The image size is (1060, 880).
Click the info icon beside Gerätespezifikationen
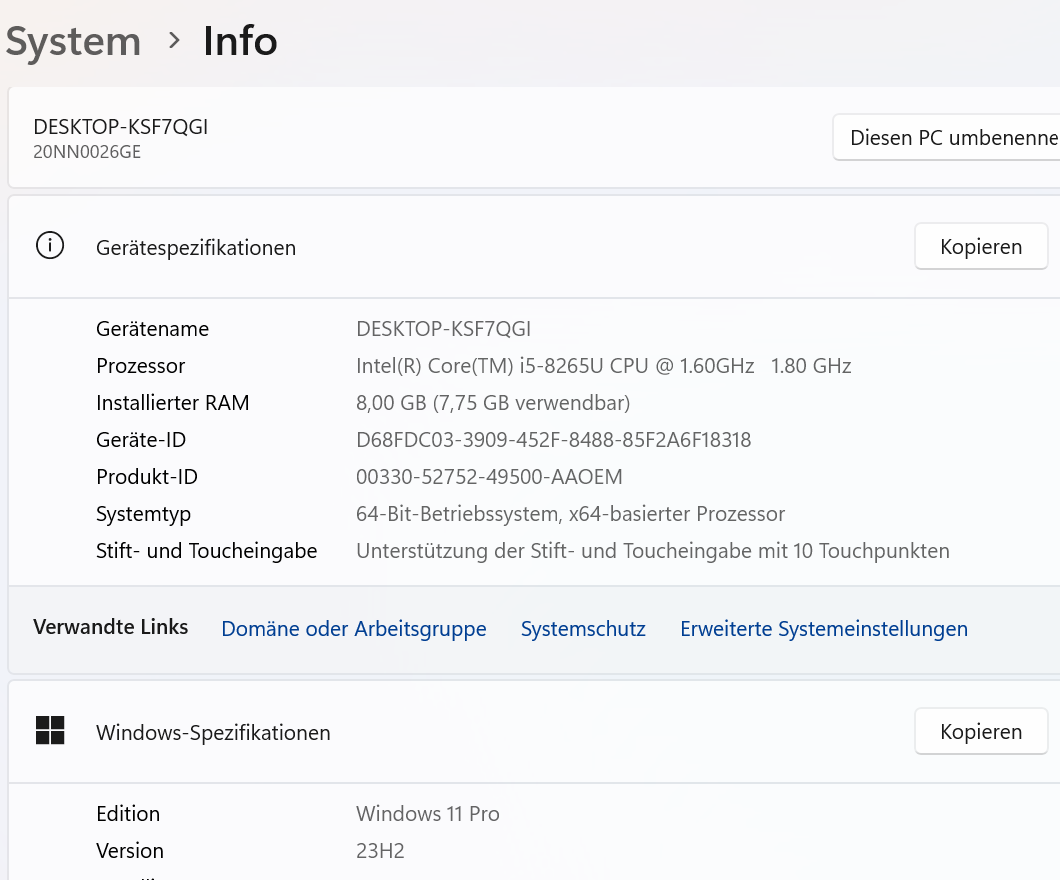pos(50,245)
